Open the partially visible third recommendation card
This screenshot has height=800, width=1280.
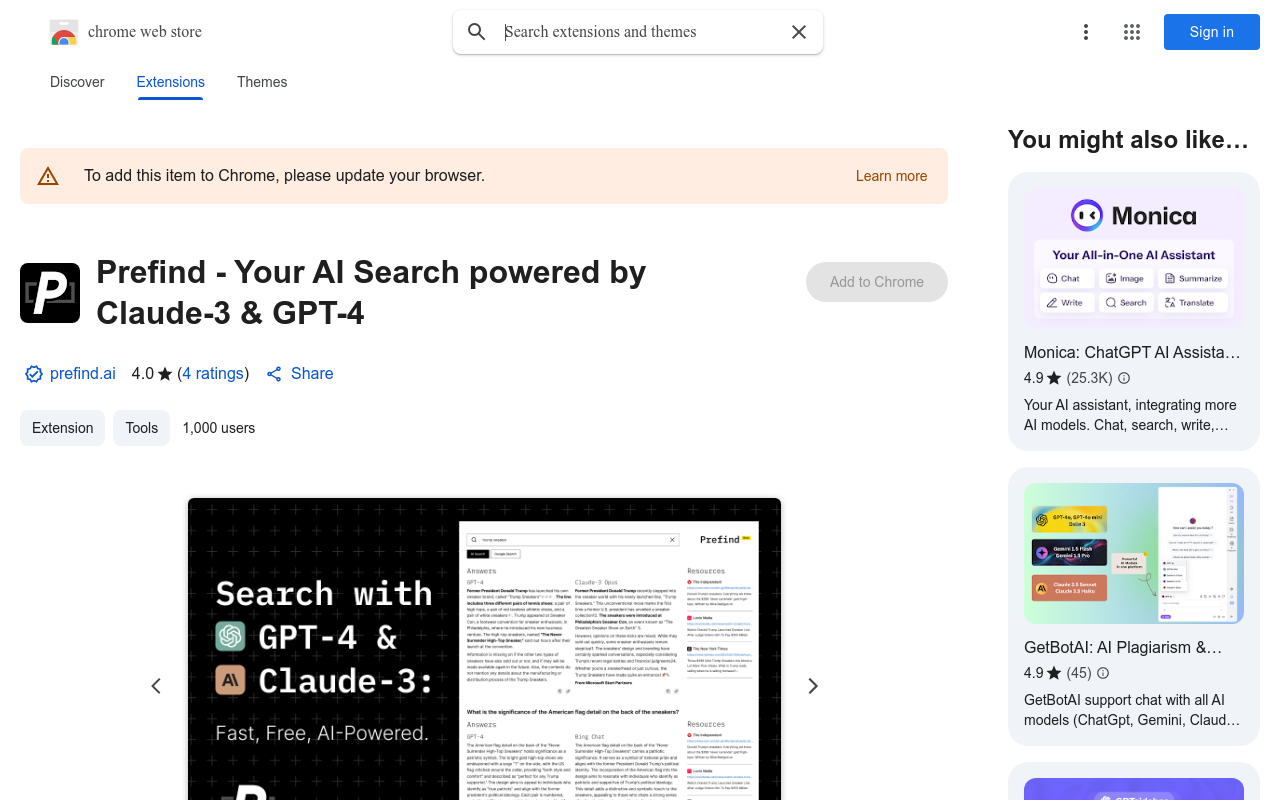pyautogui.click(x=1134, y=782)
